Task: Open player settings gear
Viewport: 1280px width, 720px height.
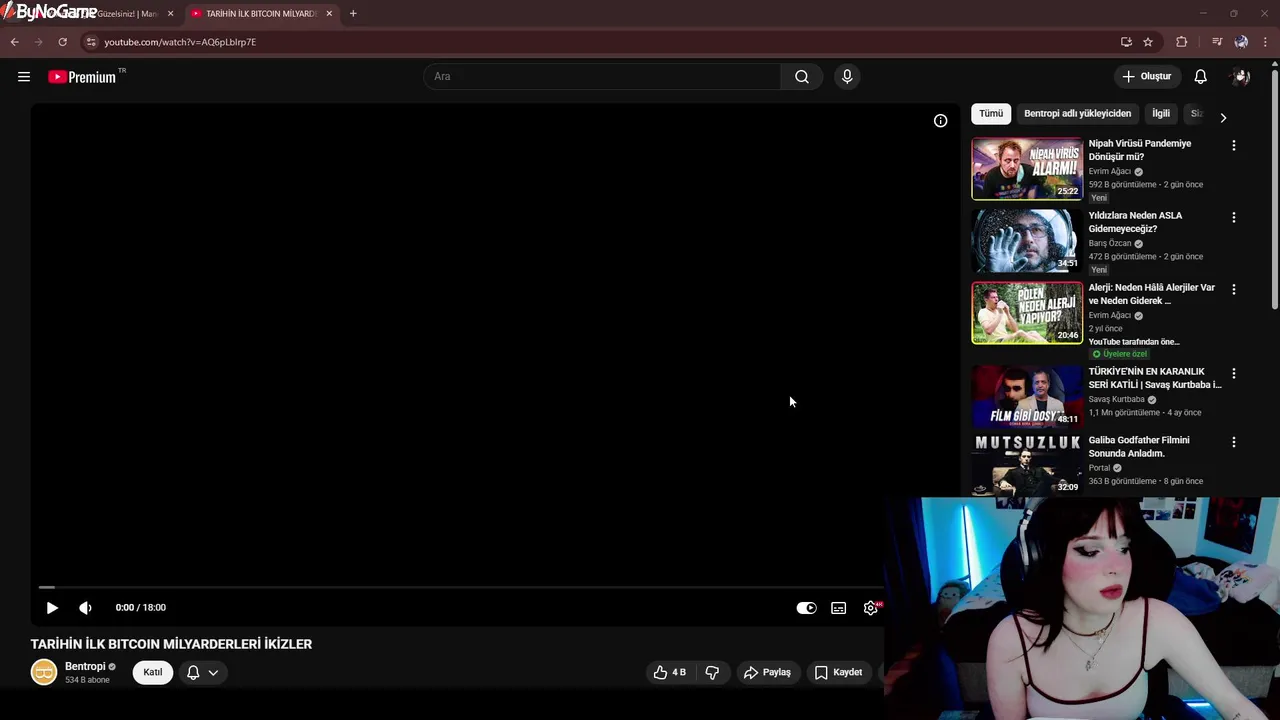Action: click(871, 608)
